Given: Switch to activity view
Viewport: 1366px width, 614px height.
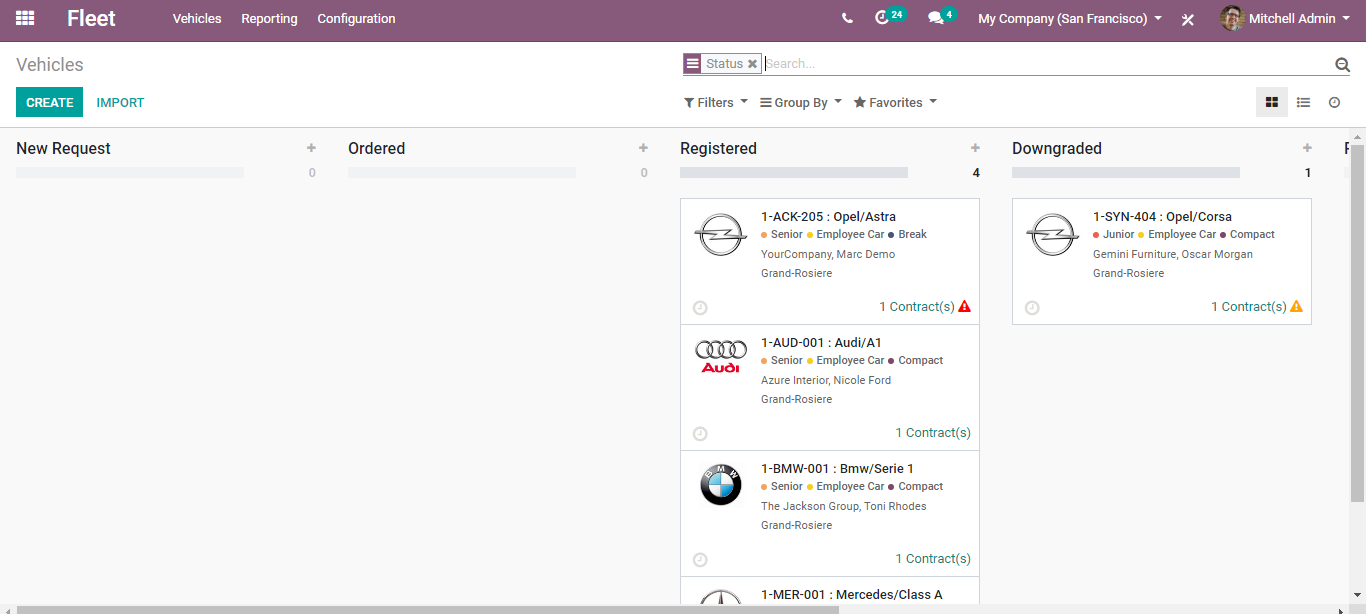Looking at the screenshot, I should pos(1334,102).
